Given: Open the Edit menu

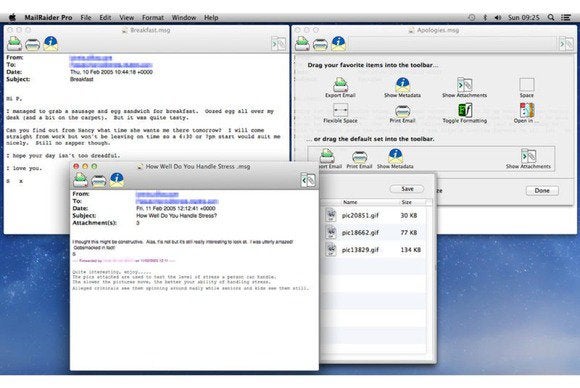Looking at the screenshot, I should click(x=105, y=17).
